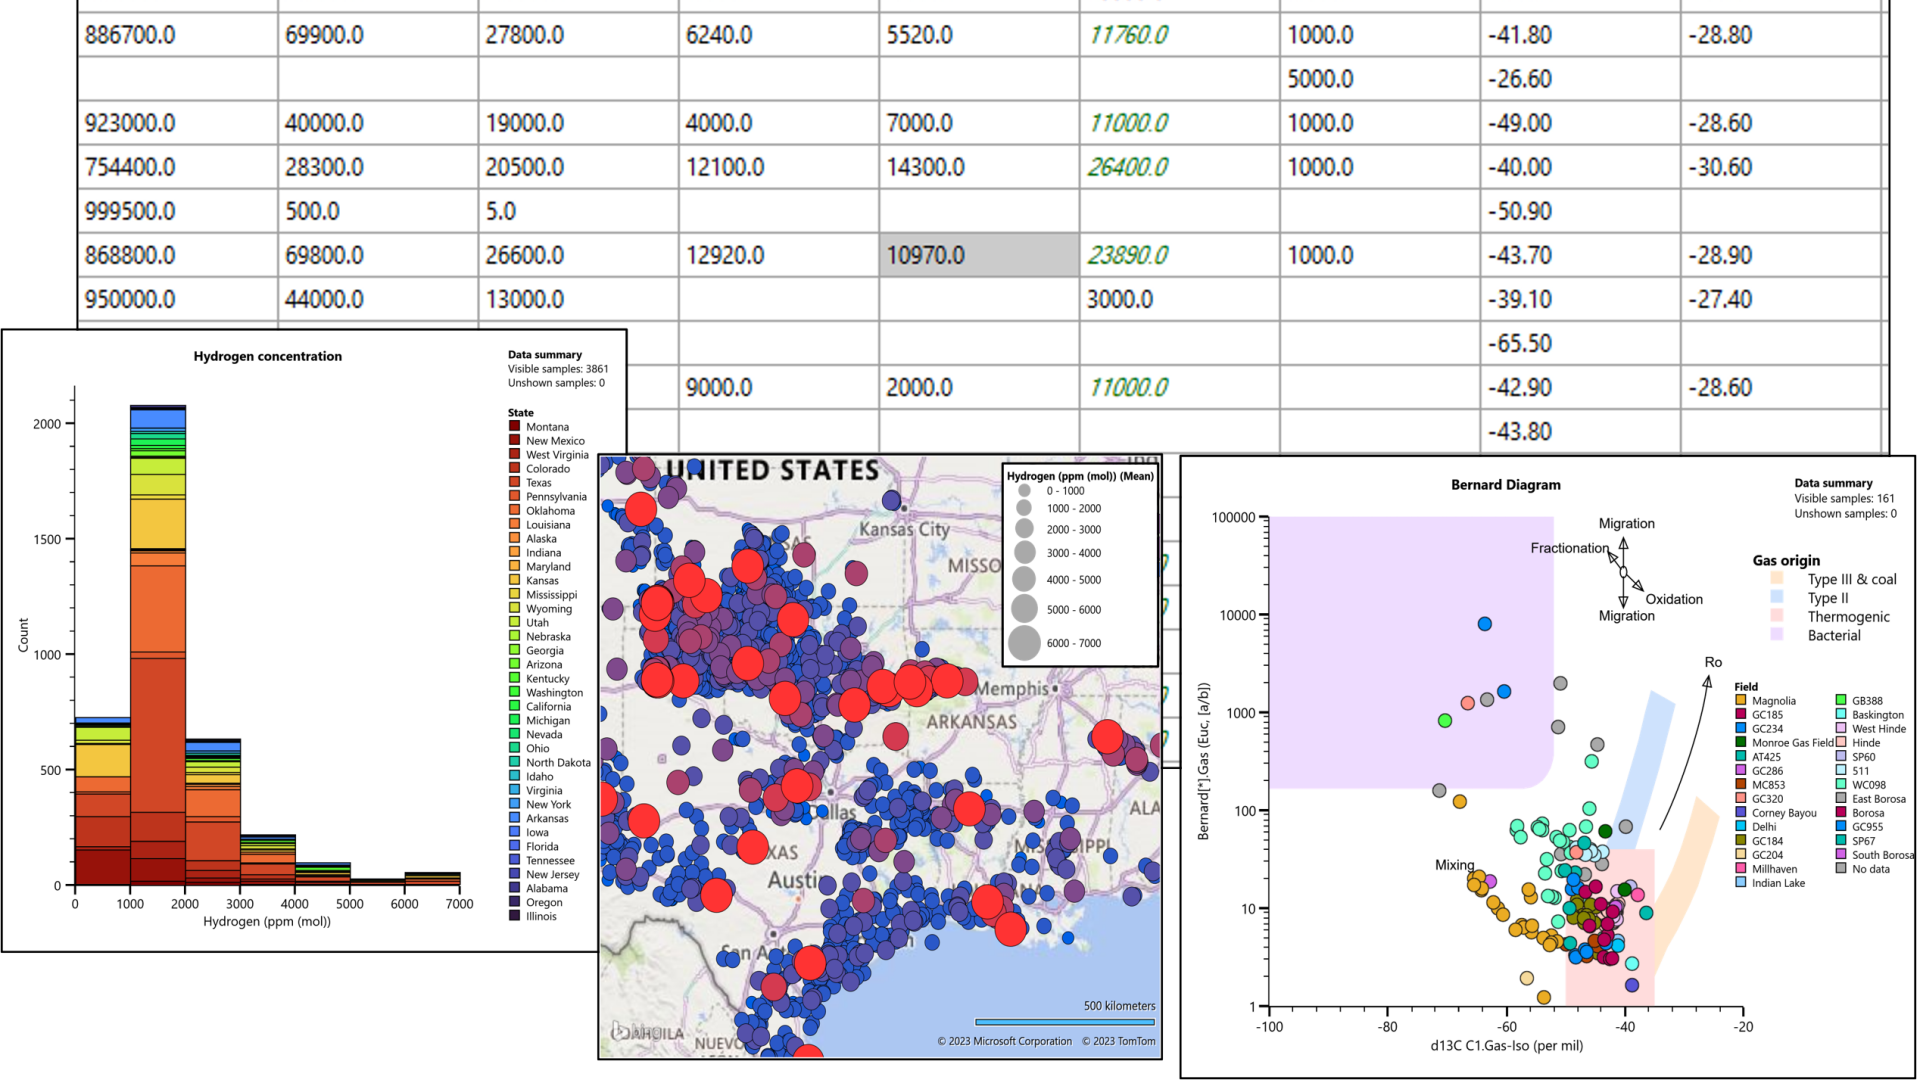The image size is (1920, 1080).
Task: Click the blue data point near 10000 on Bernard plot
Action: 1485,624
